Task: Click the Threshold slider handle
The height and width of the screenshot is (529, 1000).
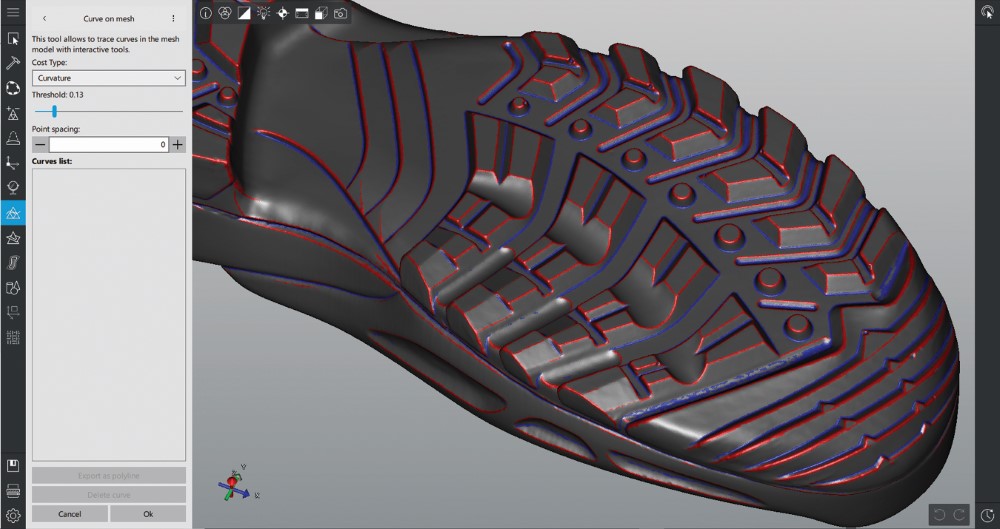Action: tap(54, 111)
